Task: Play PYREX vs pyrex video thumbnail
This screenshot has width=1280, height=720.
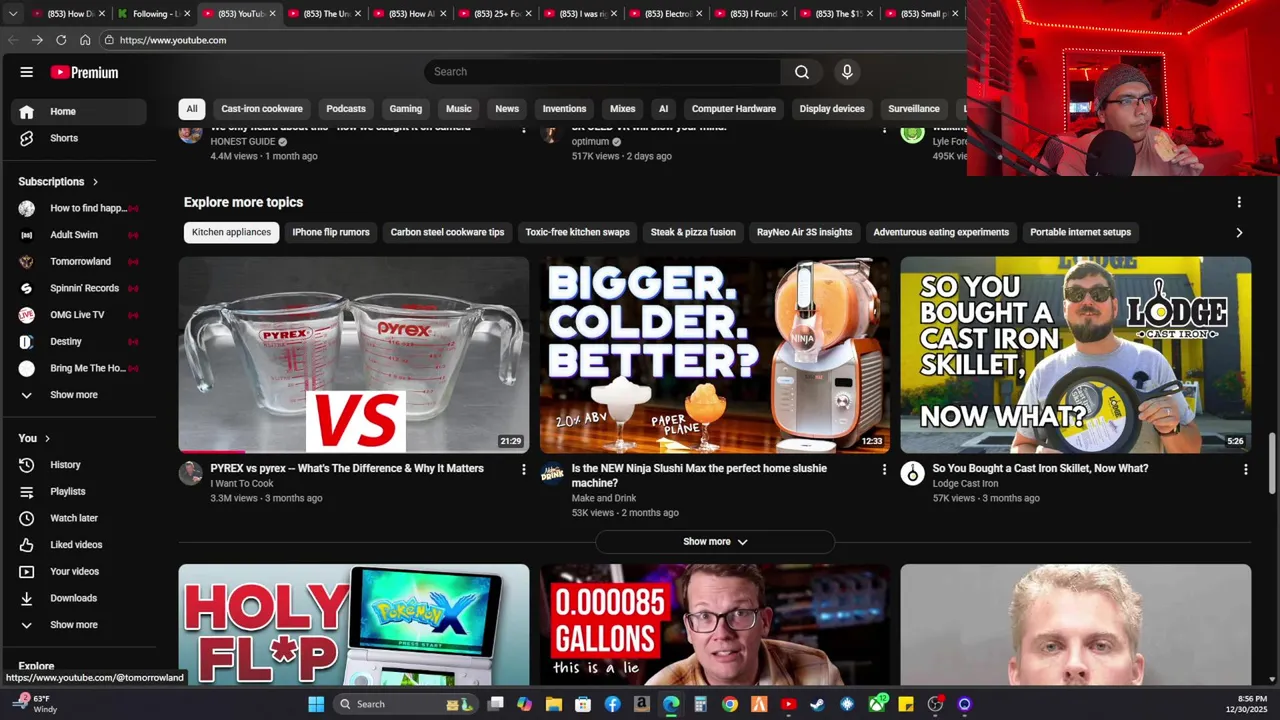Action: (354, 355)
